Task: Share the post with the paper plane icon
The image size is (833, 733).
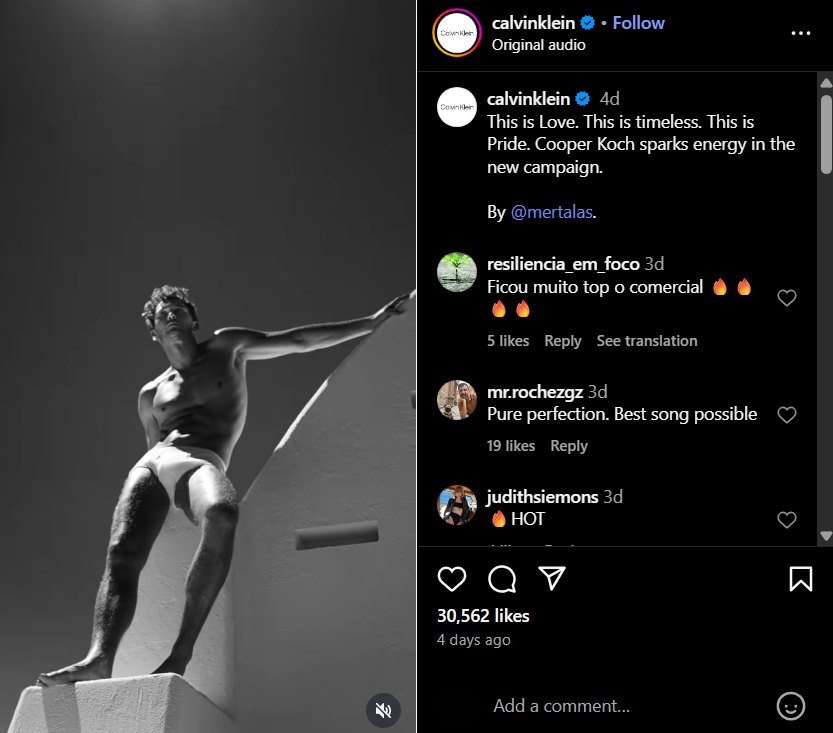Action: coord(552,579)
